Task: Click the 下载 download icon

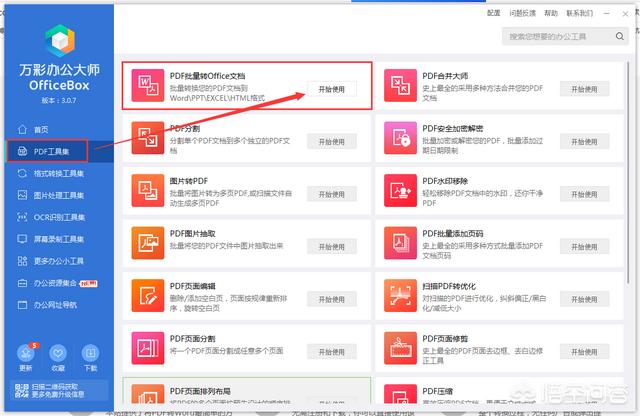Action: coord(90,353)
